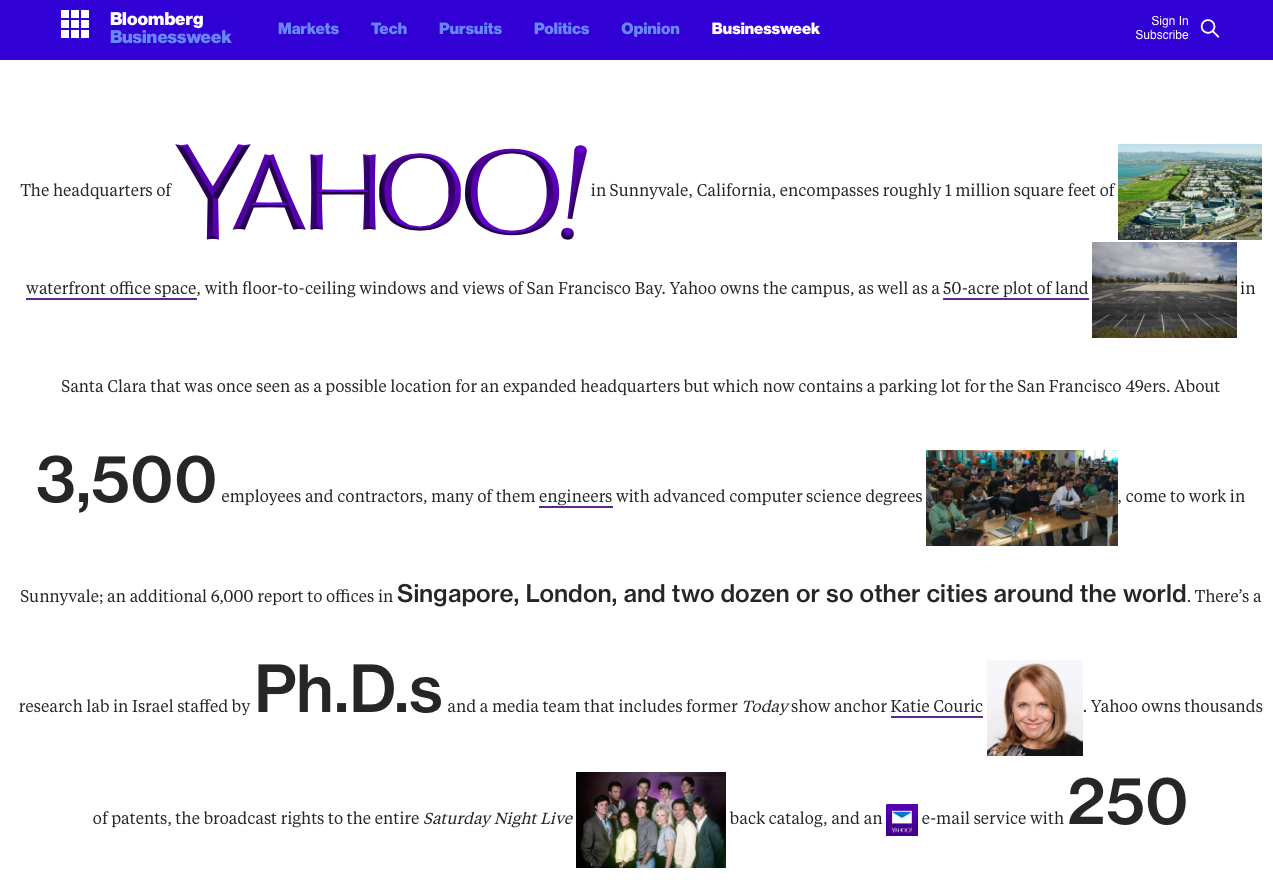
Task: Click the large '250' number
Action: click(x=1127, y=803)
